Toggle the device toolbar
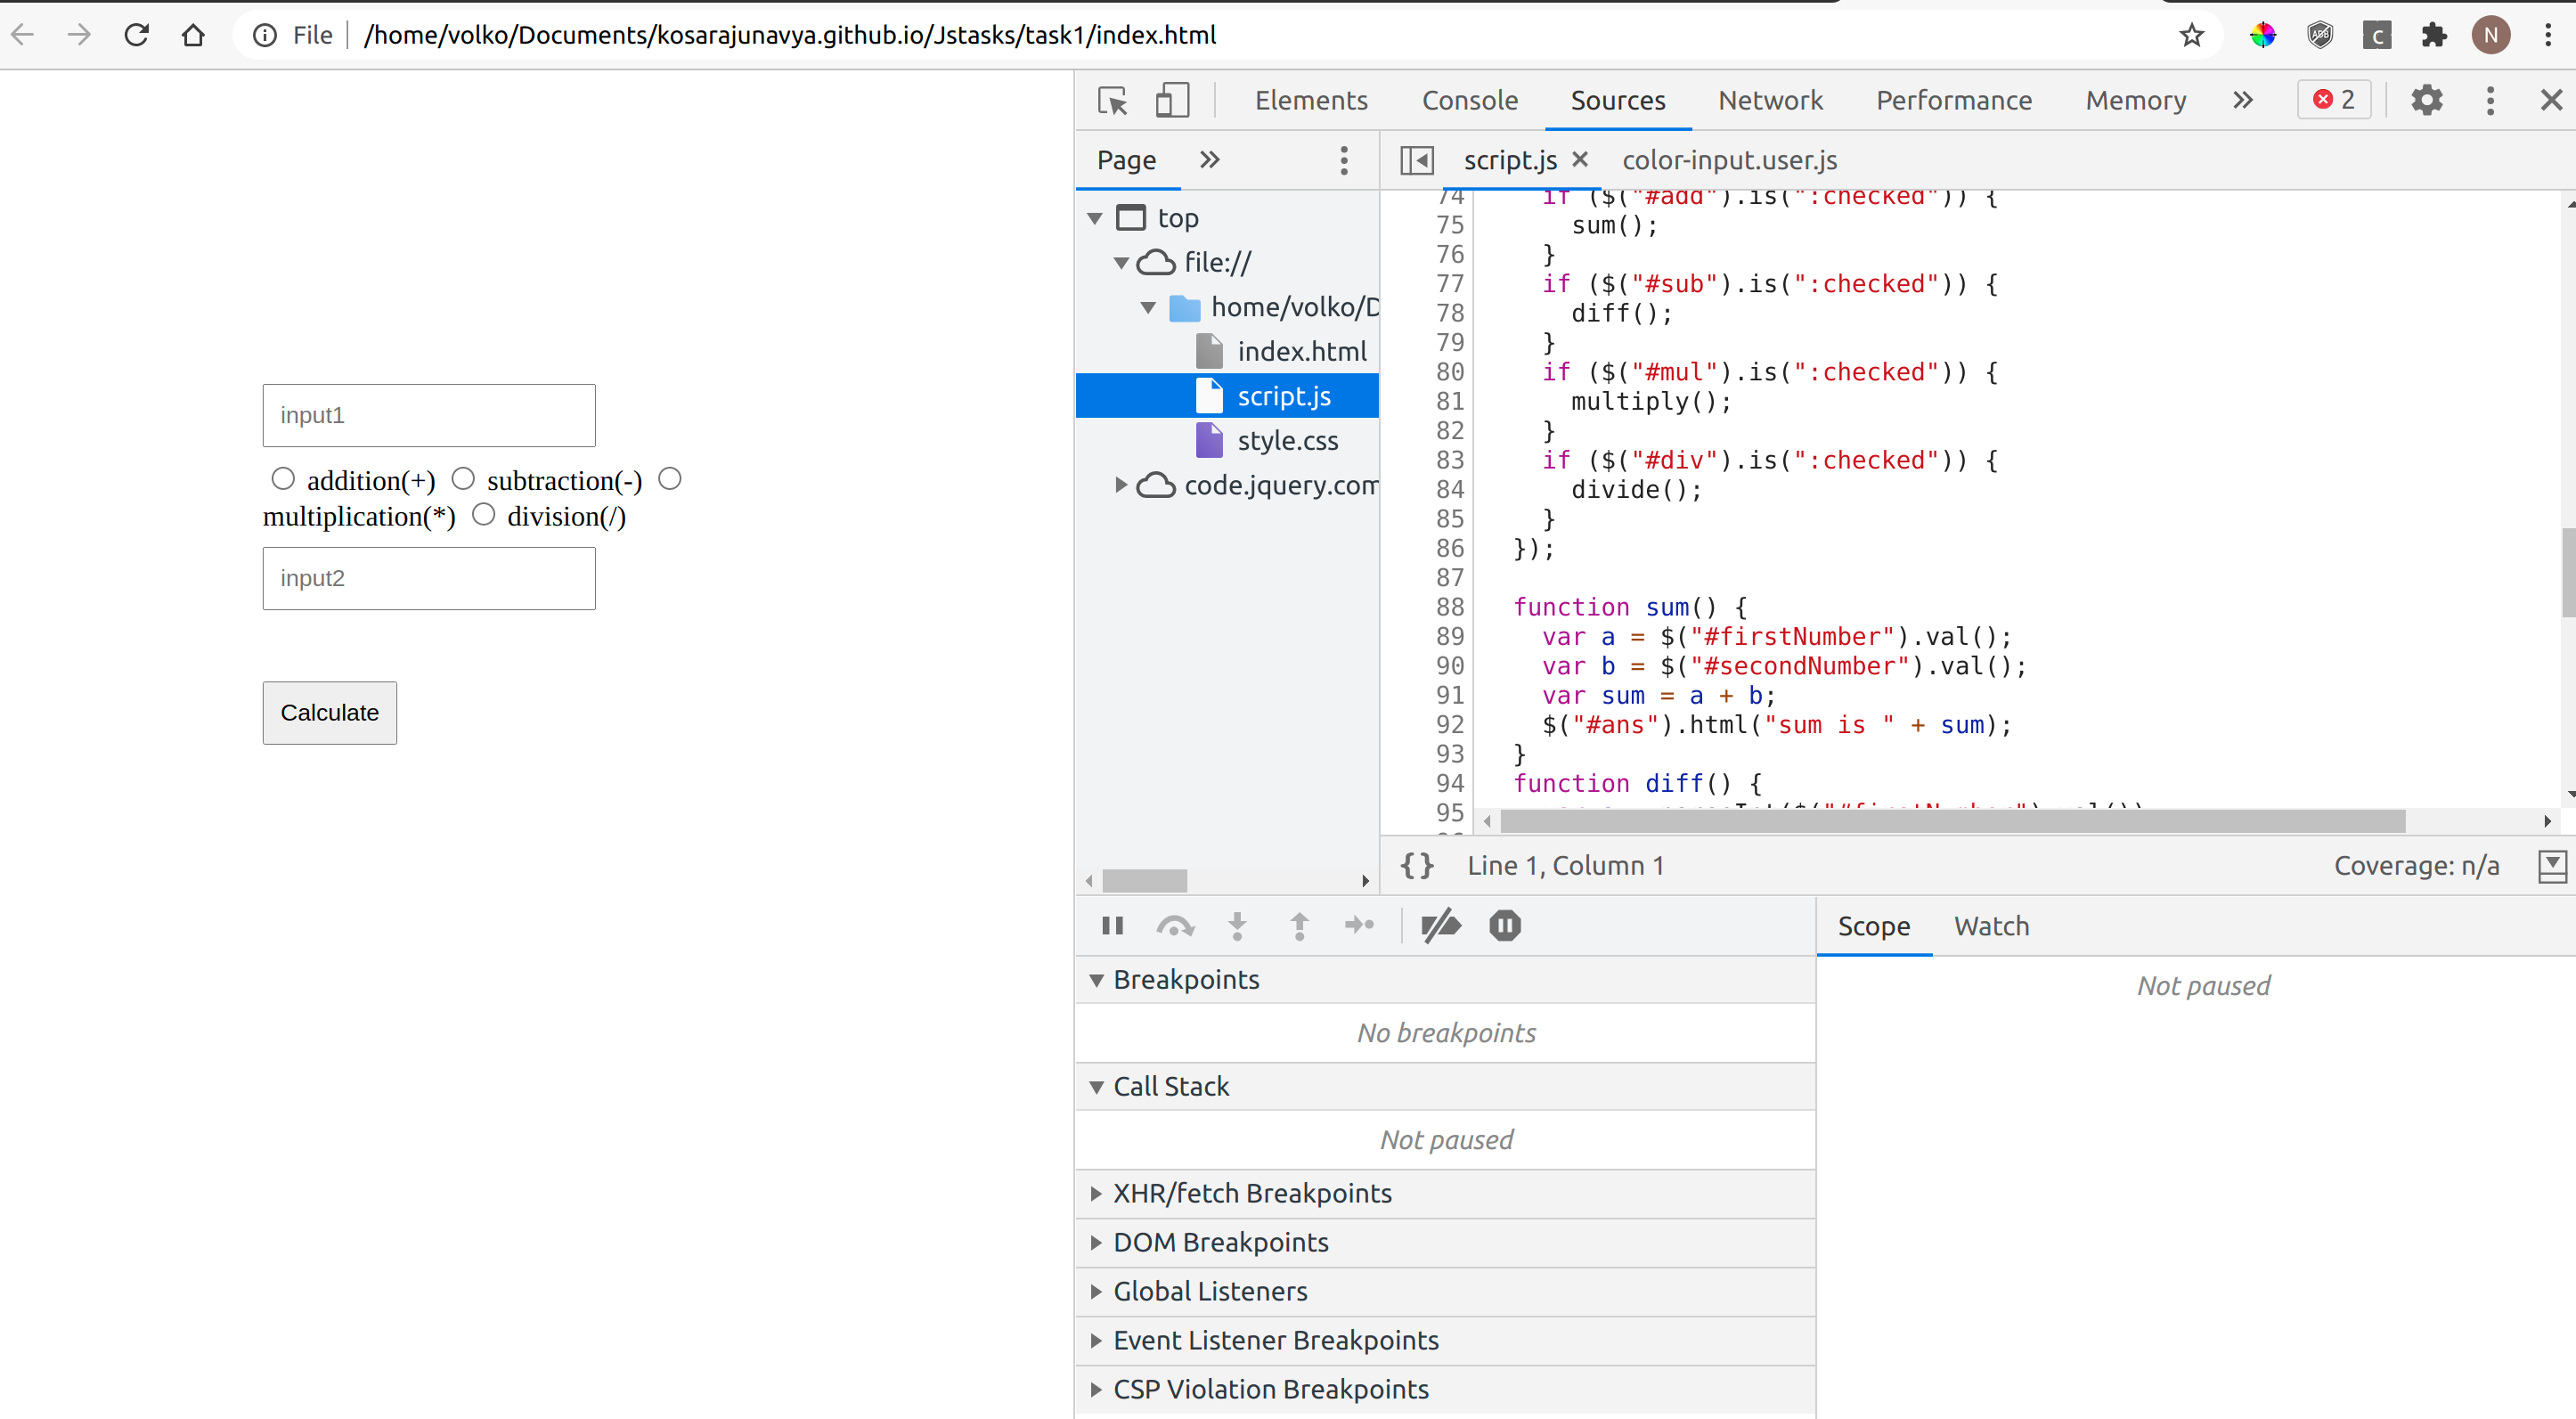 (1172, 100)
